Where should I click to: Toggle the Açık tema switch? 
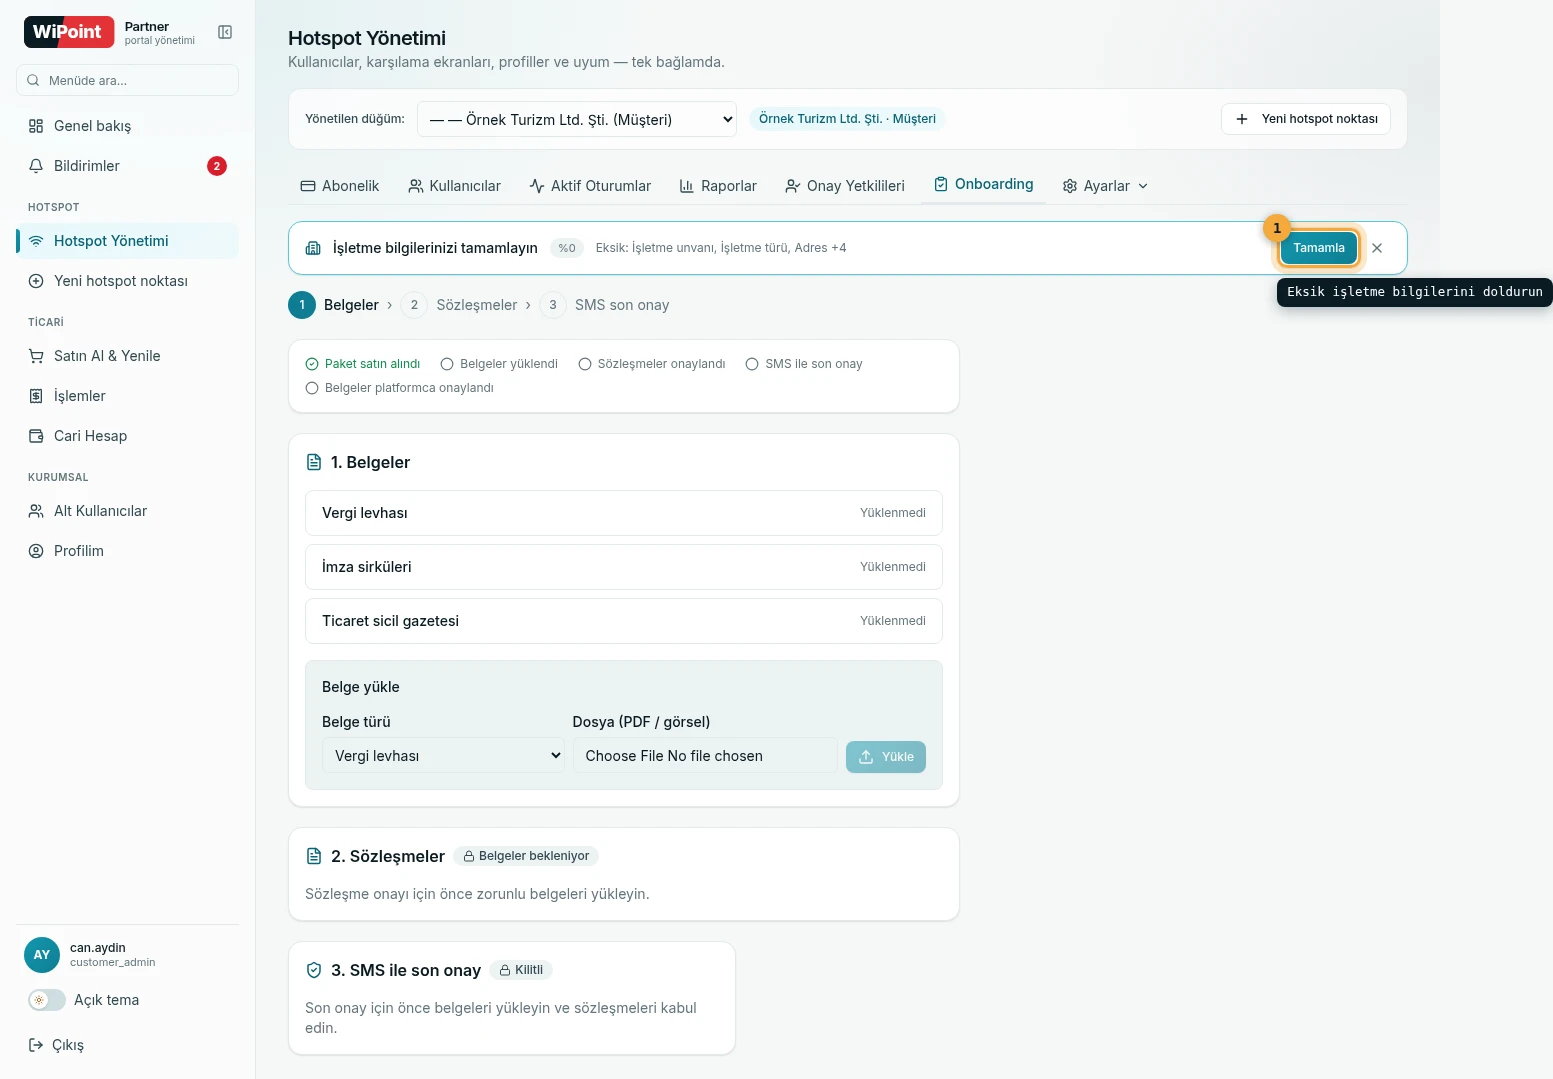47,1000
